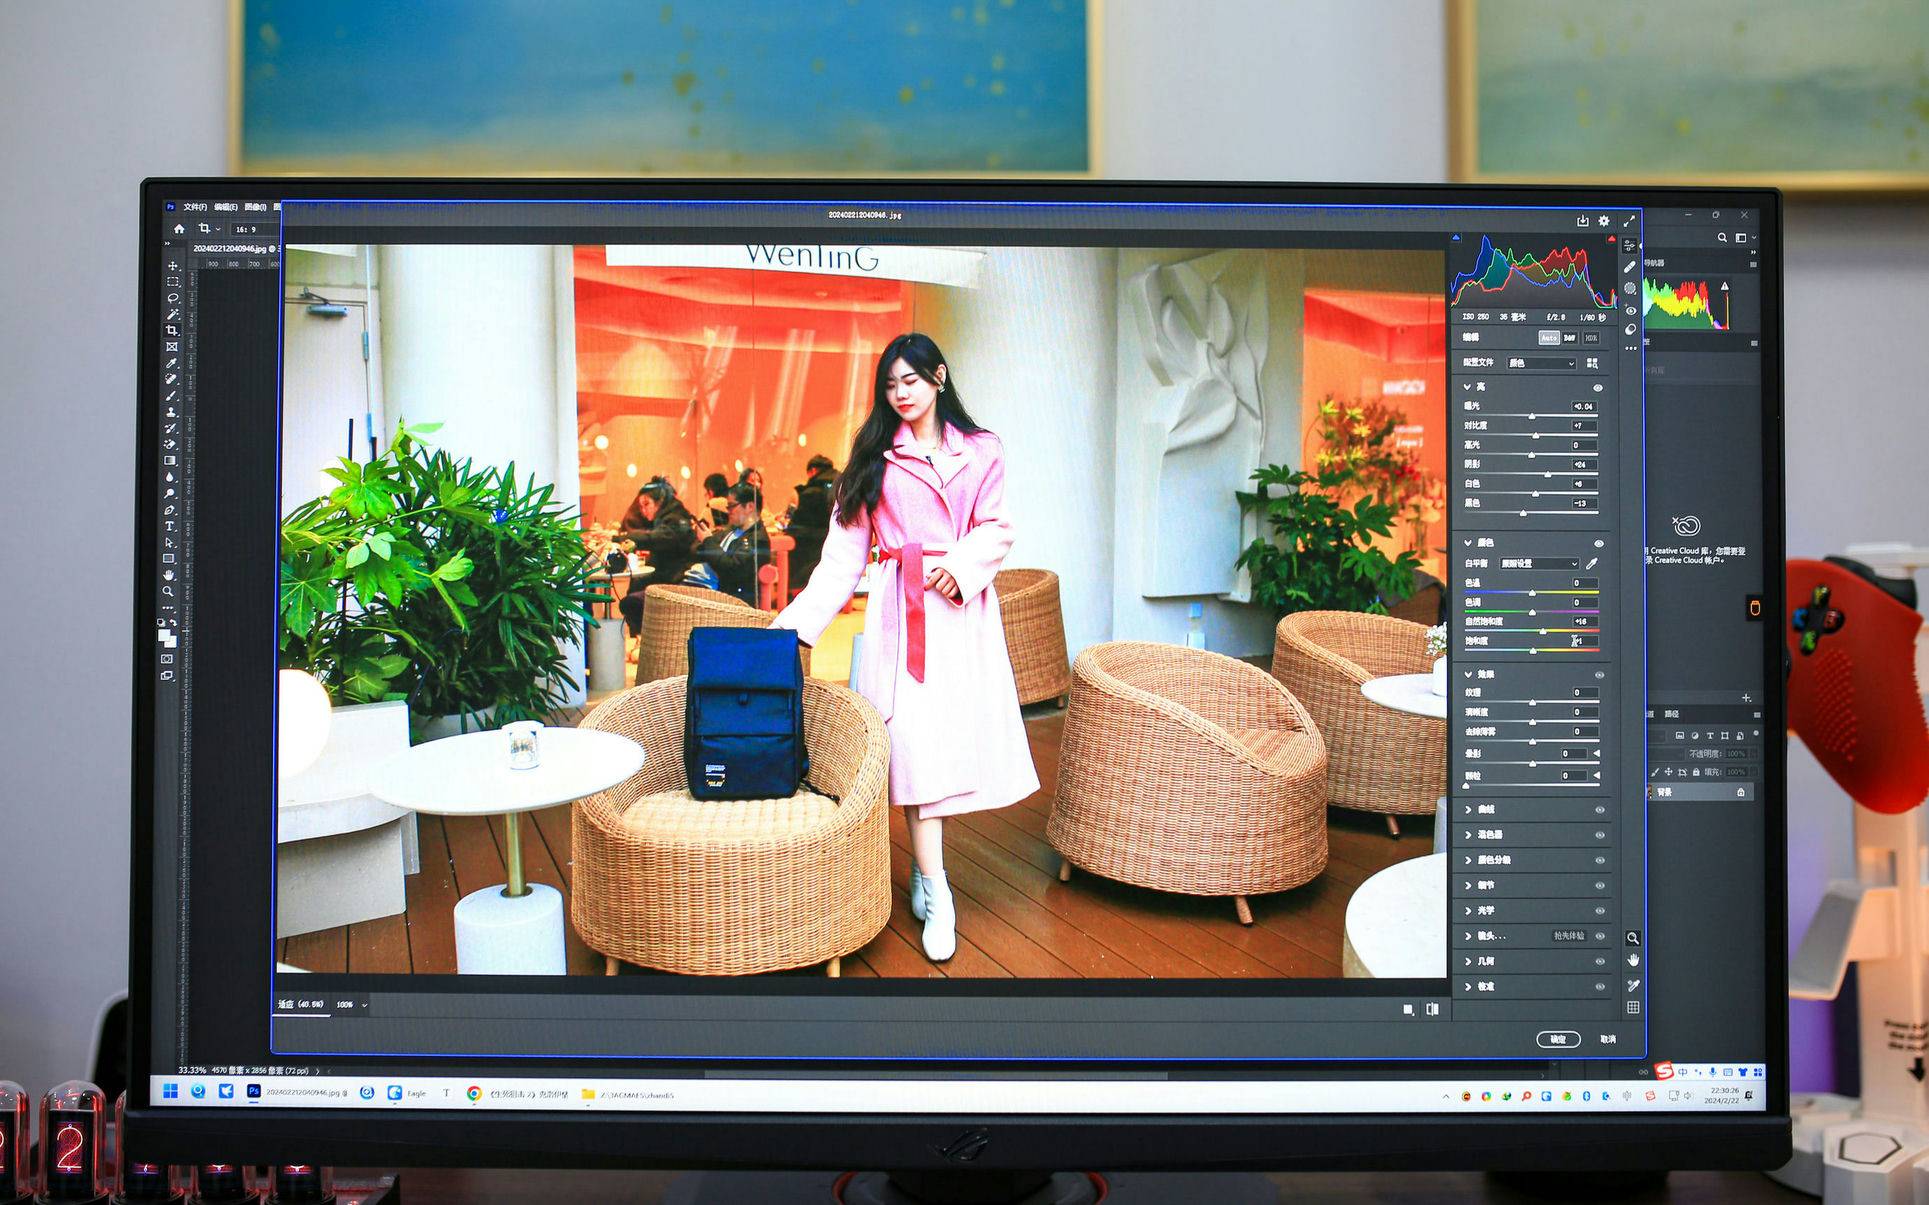
Task: Toggle visibility of the 曲线 panel edits
Action: tap(1600, 810)
